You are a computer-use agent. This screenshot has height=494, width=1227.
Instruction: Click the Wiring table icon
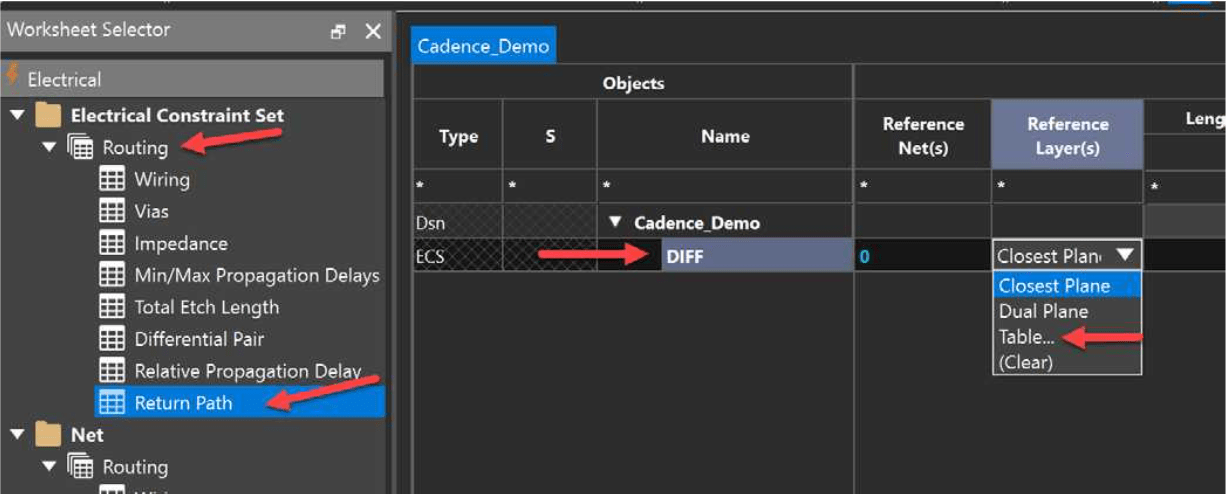(x=112, y=180)
